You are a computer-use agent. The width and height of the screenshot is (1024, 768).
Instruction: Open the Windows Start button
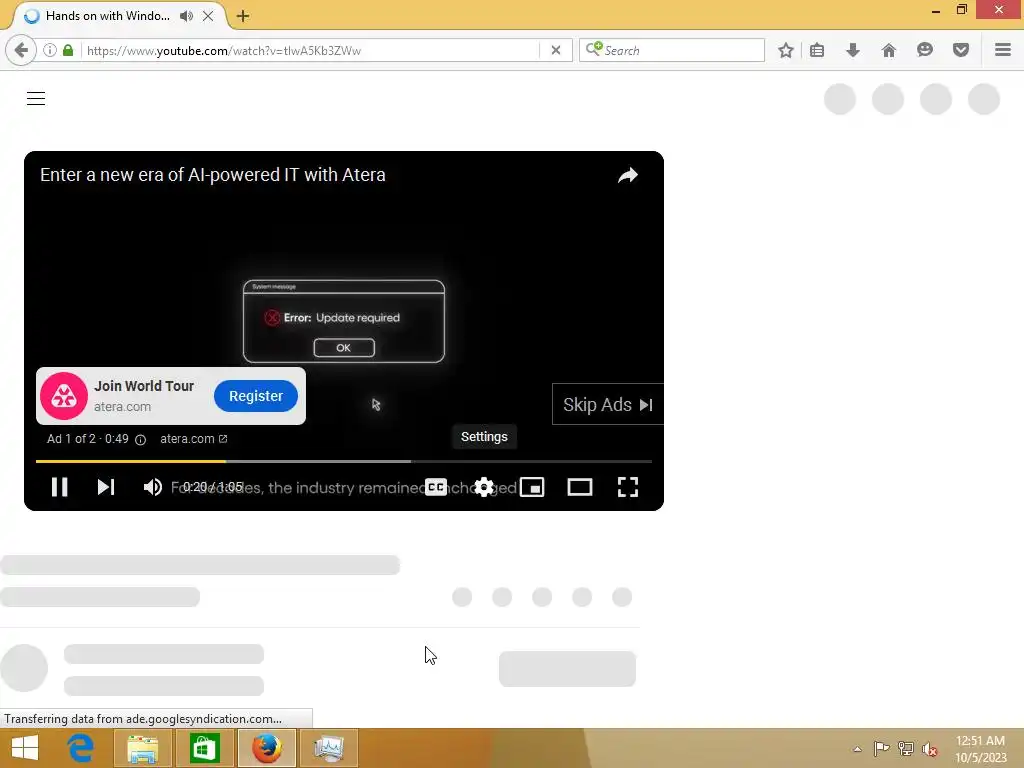[25, 748]
